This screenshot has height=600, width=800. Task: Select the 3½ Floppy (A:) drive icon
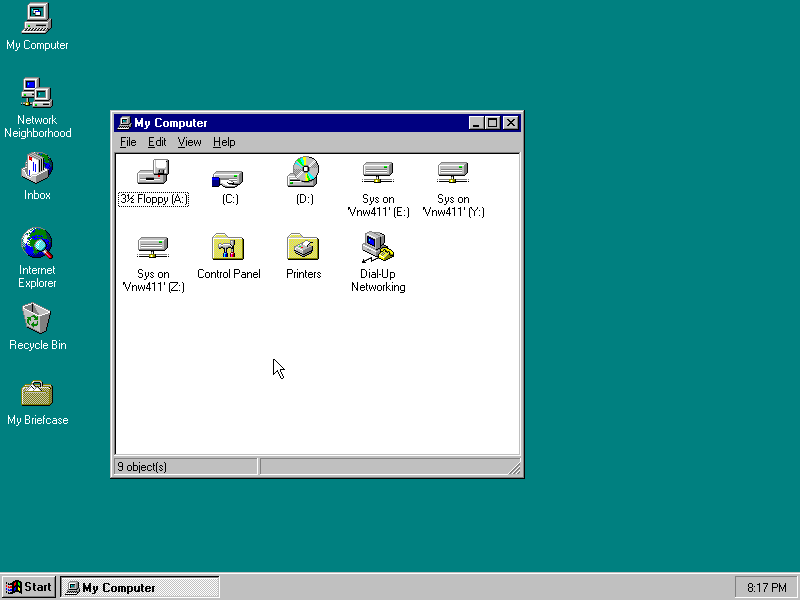coord(153,171)
